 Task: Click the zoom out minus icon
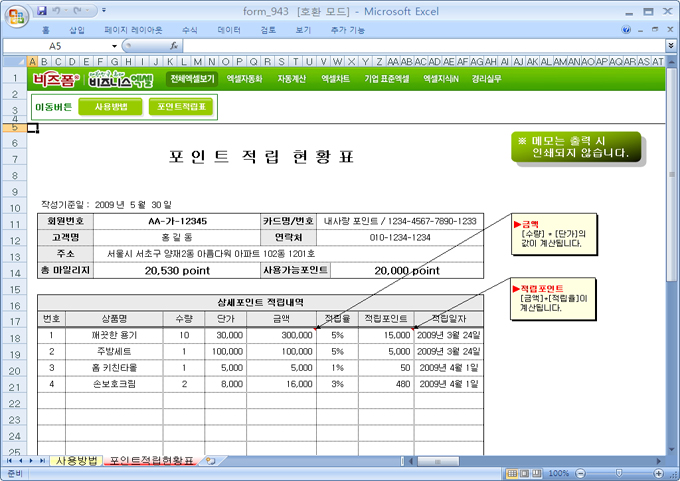point(578,473)
